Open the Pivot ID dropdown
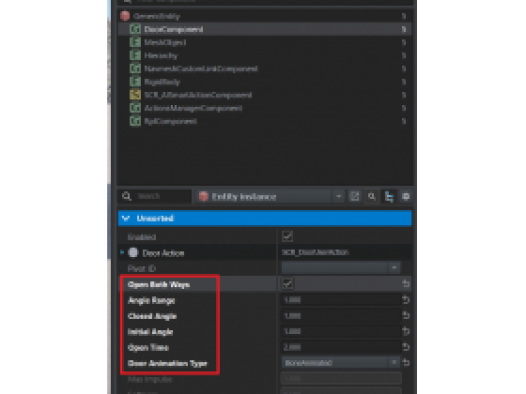Image resolution: width=526 pixels, height=394 pixels. click(x=341, y=268)
